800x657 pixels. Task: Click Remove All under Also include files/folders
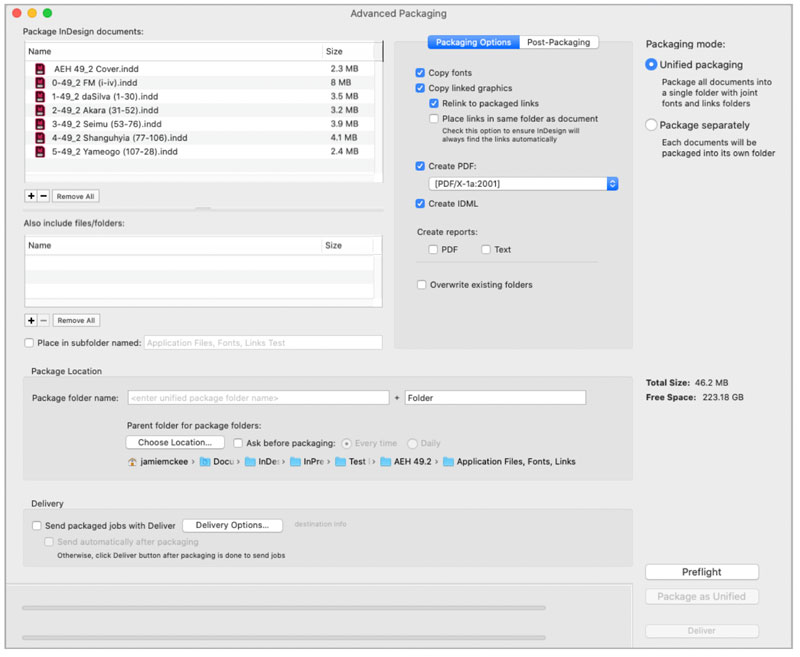pos(76,321)
